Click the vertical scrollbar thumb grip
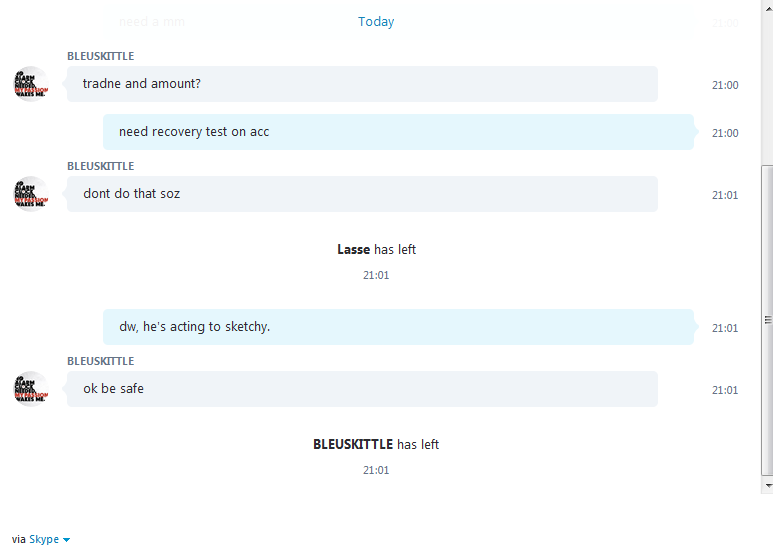 (x=768, y=320)
